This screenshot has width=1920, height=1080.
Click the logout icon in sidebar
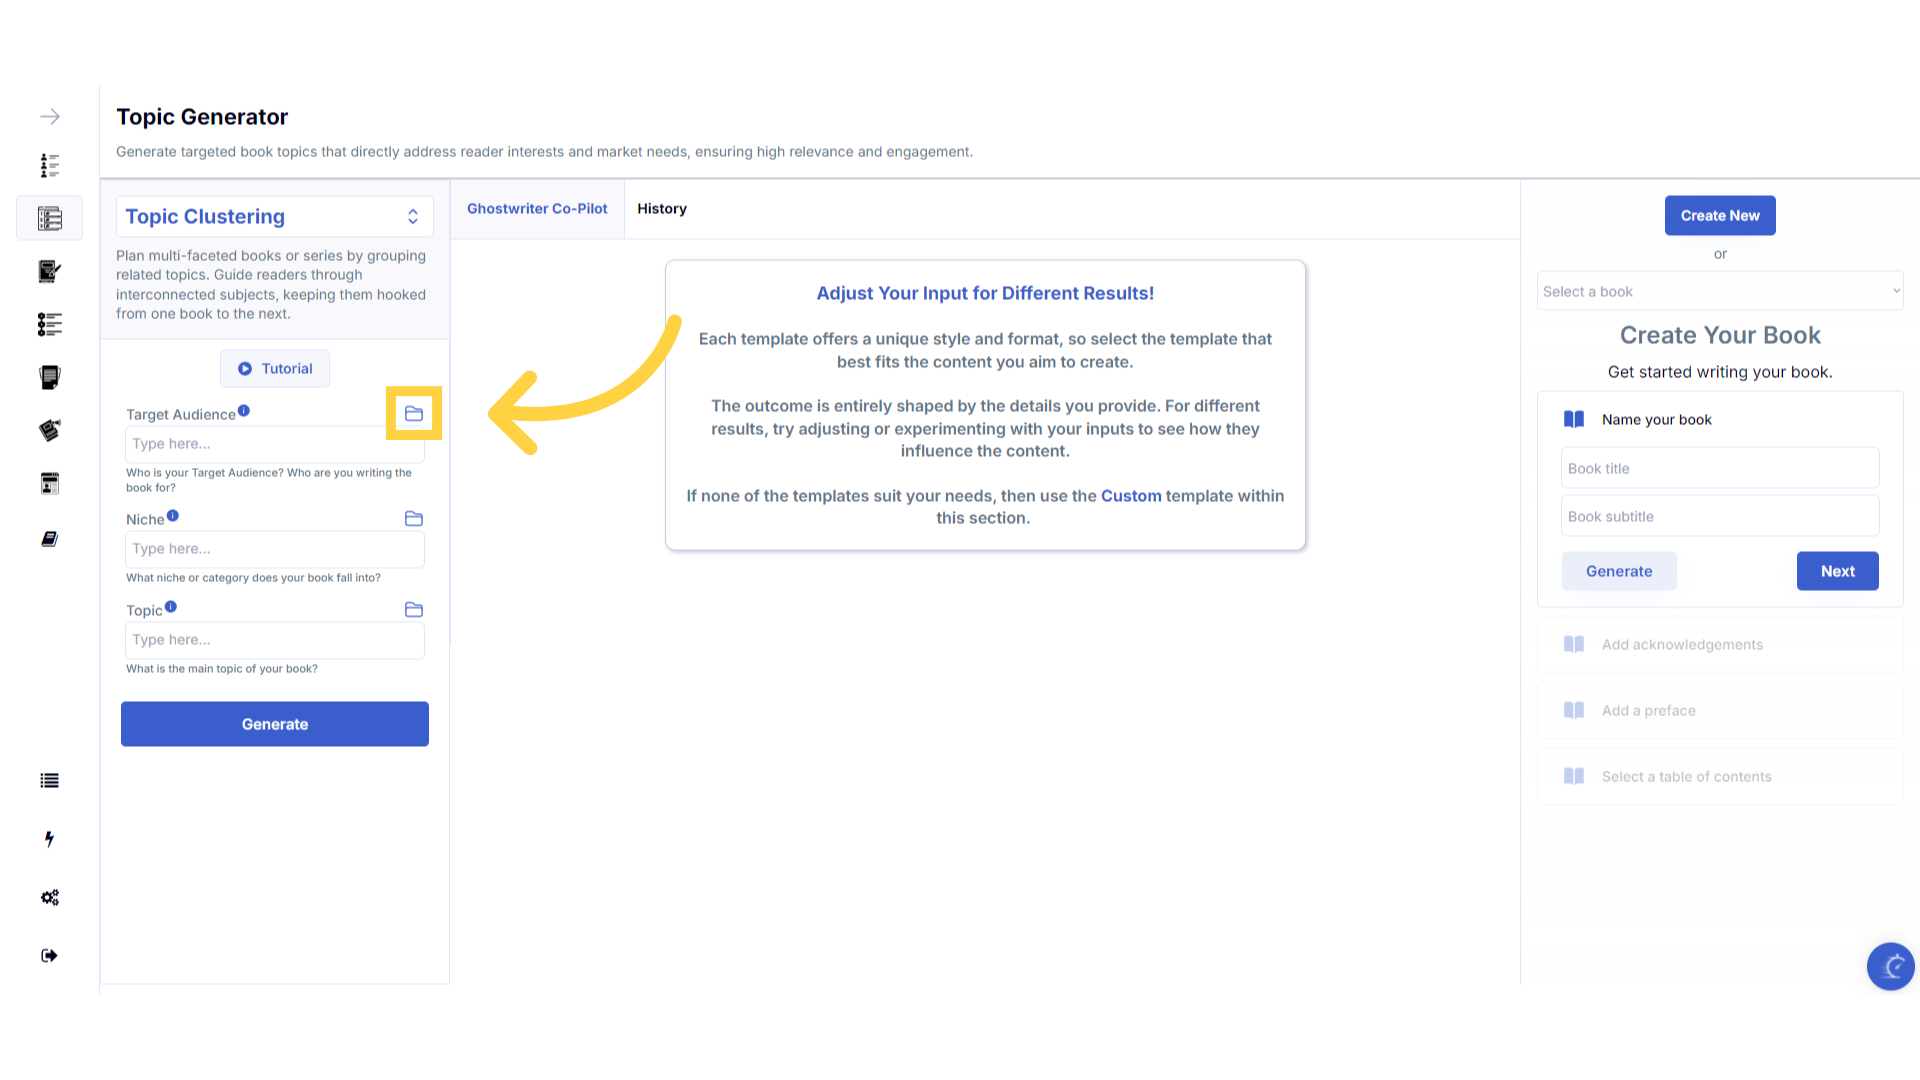(49, 955)
